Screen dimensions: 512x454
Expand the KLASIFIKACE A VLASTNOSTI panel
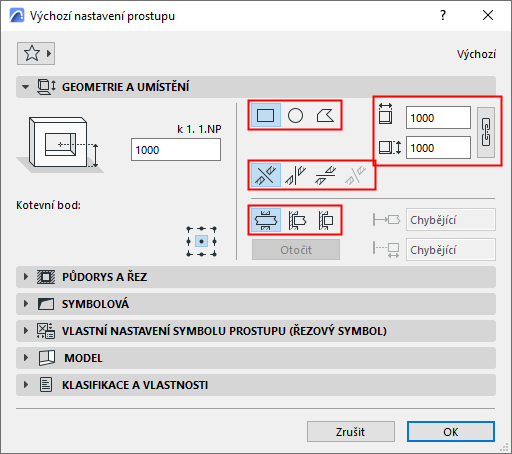25,385
